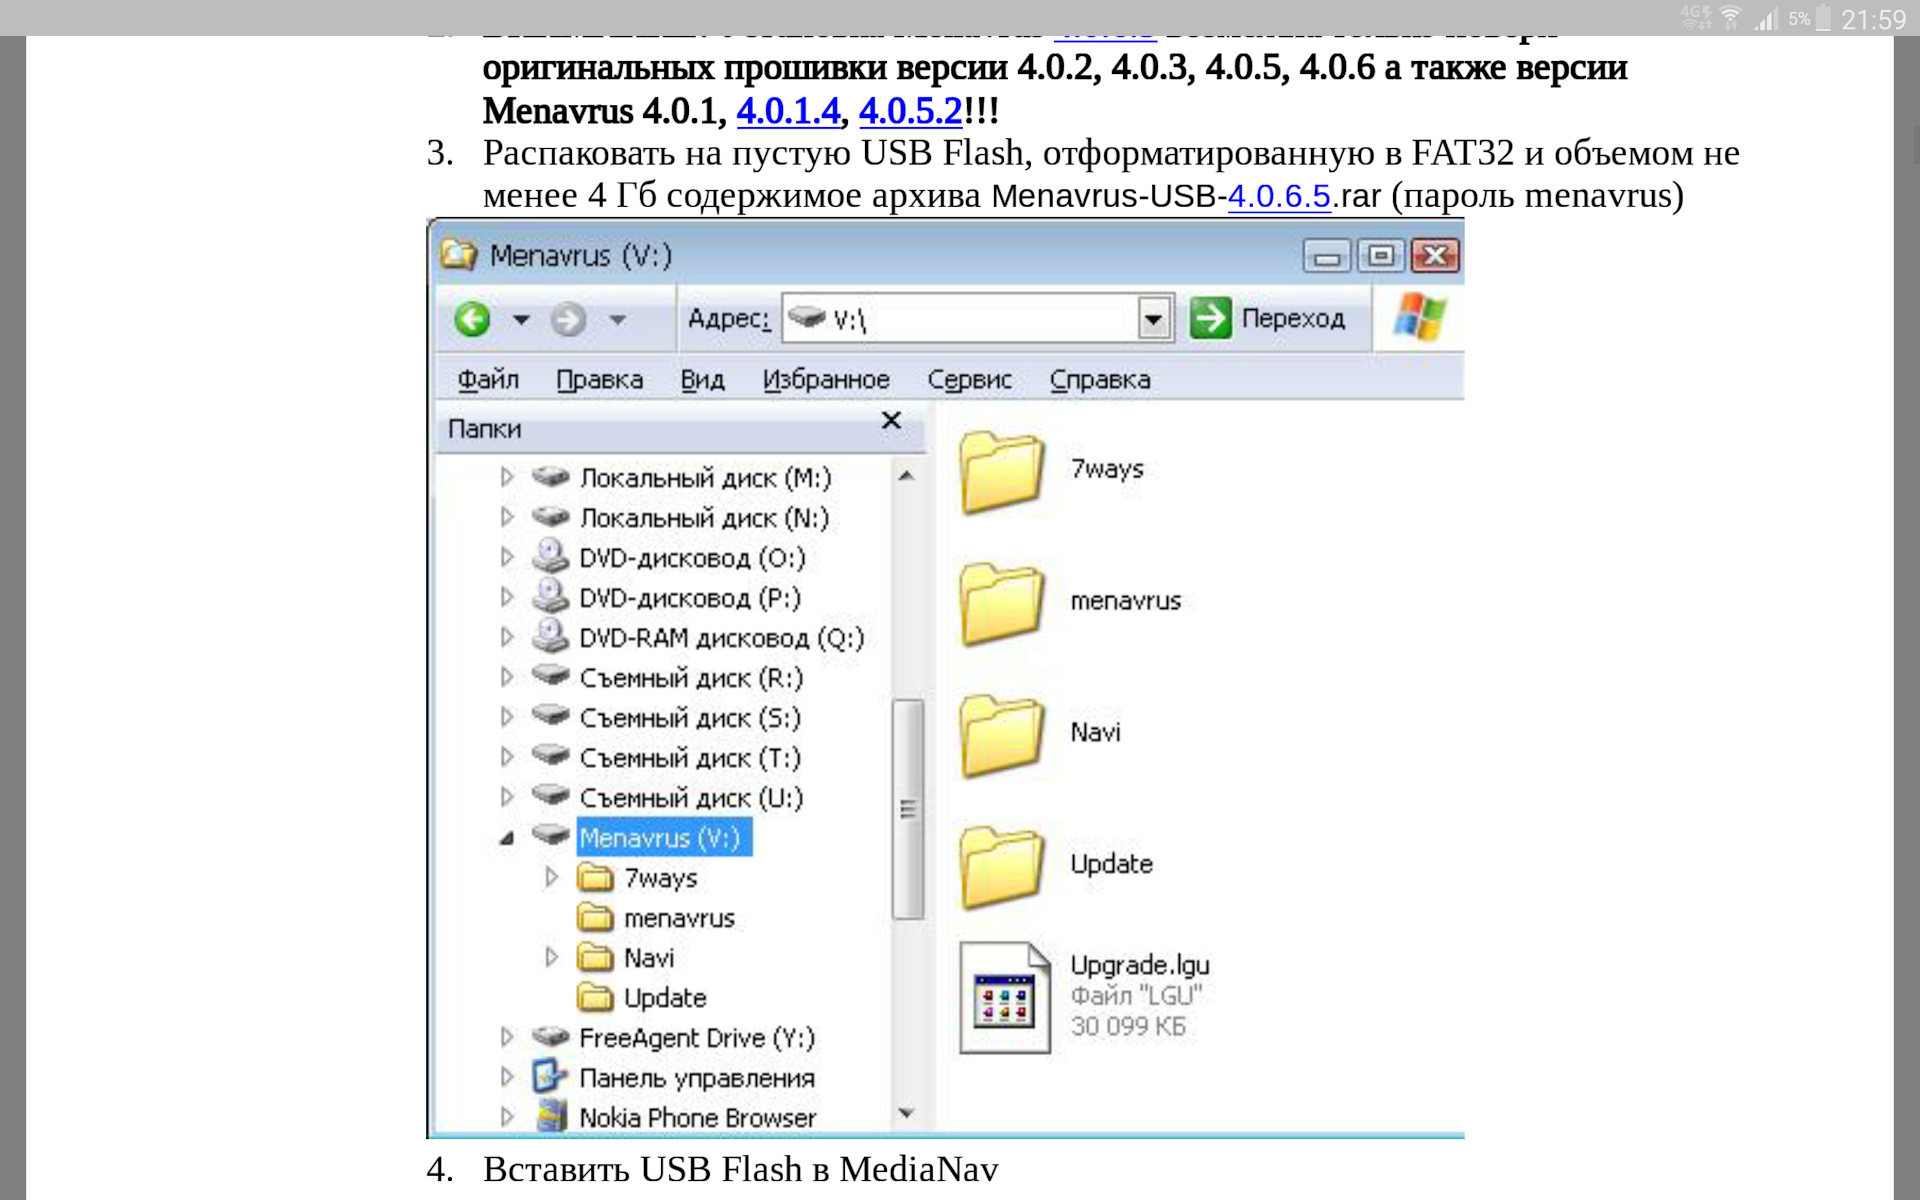This screenshot has width=1920, height=1200.
Task: Expand Съемный диск (R:) node
Action: click(x=507, y=677)
